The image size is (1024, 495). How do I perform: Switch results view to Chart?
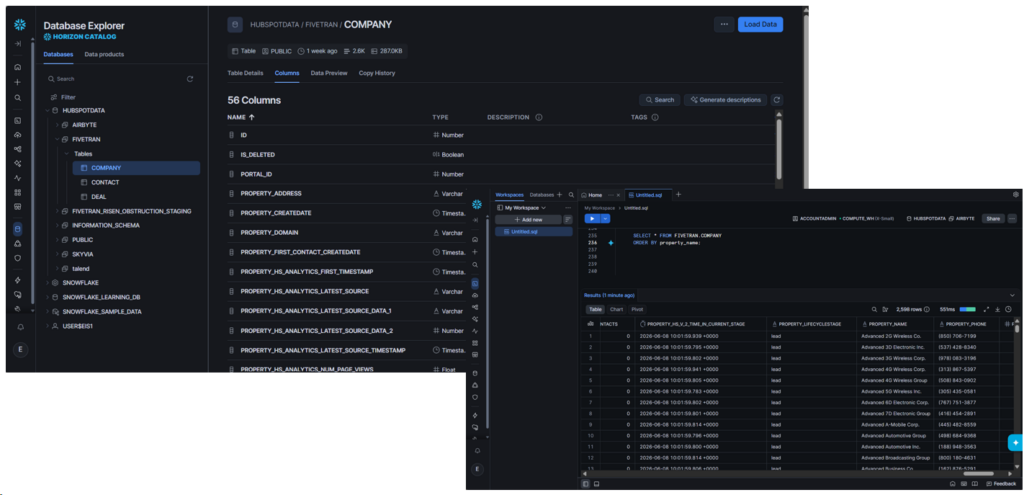616,310
